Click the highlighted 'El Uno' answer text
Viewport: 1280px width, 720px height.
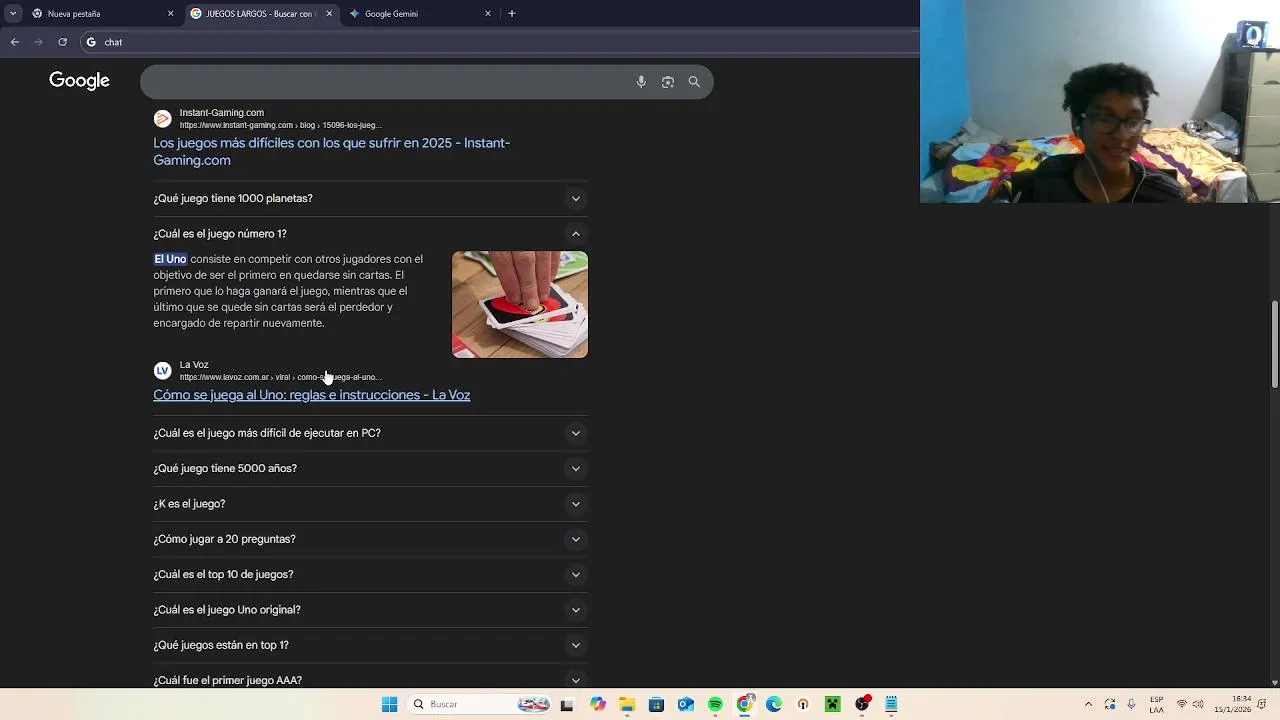170,259
